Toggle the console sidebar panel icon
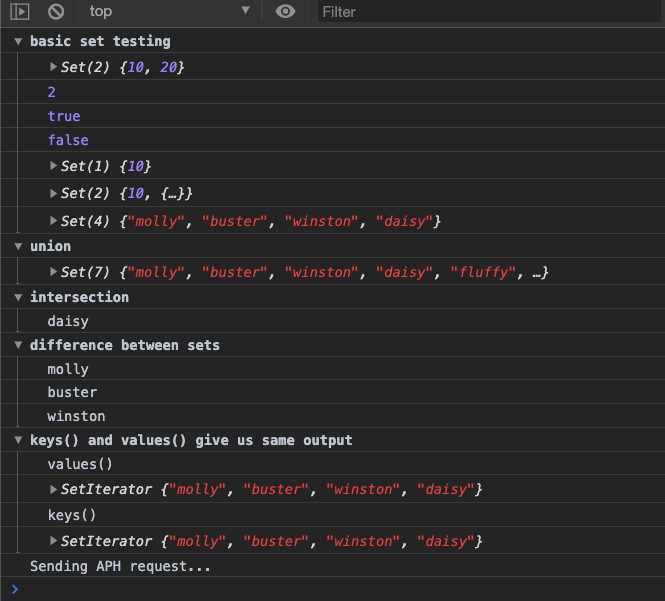Image resolution: width=665 pixels, height=601 pixels. pos(20,11)
